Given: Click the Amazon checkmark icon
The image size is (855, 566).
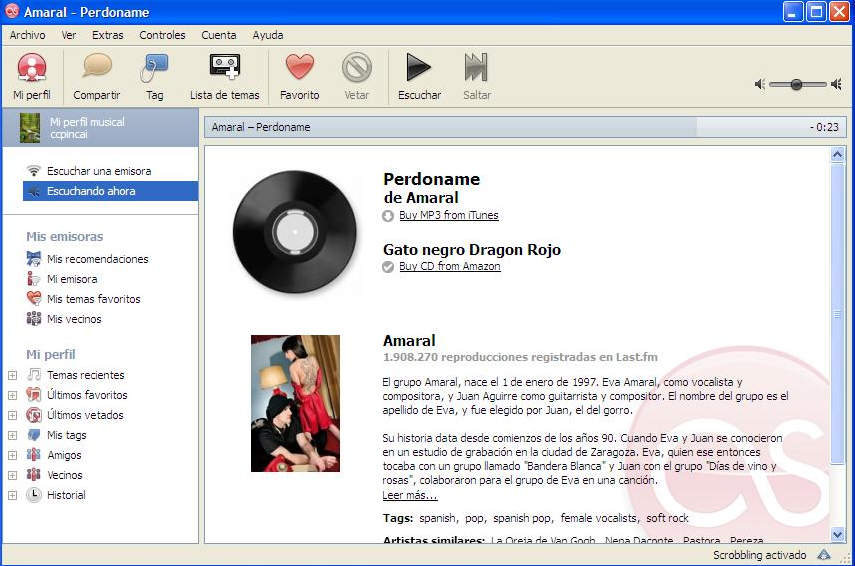Looking at the screenshot, I should (x=388, y=267).
